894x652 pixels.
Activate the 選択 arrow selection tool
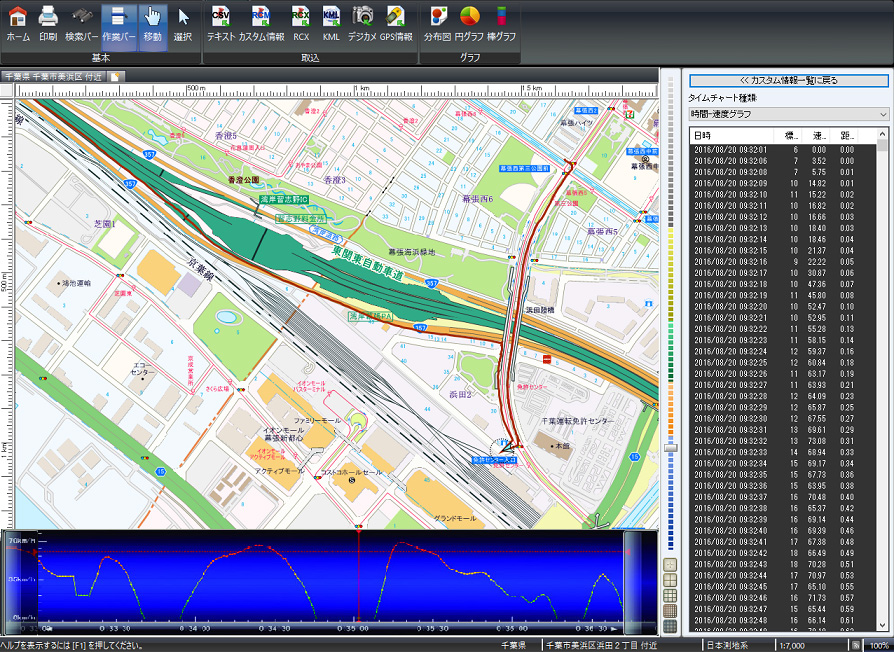[x=182, y=25]
